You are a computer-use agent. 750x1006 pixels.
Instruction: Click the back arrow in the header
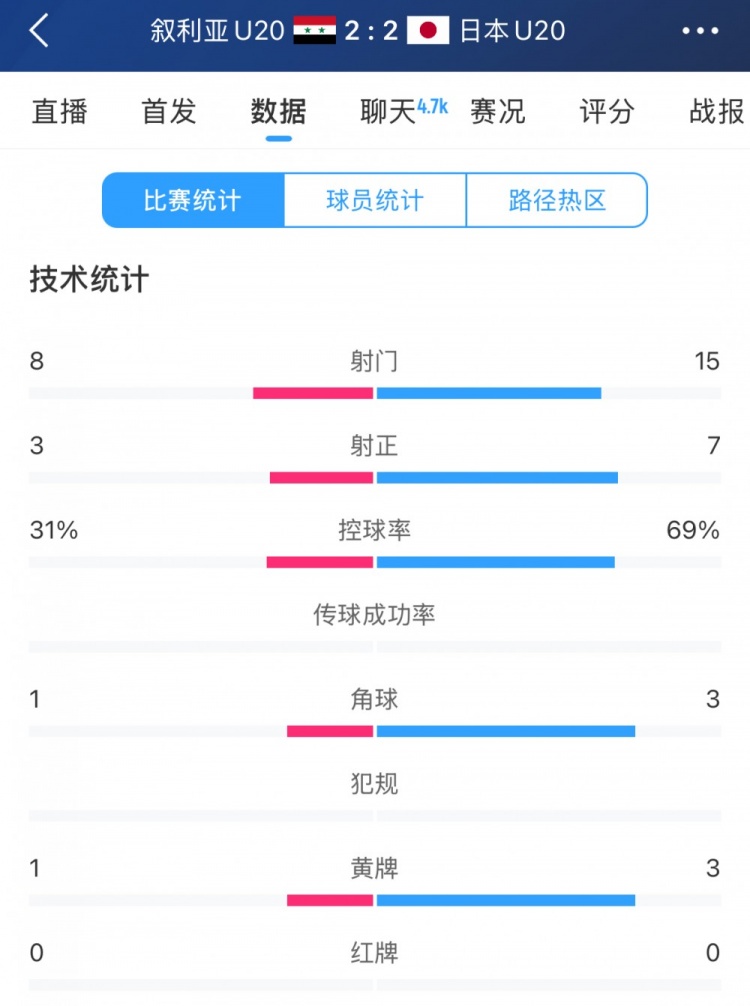click(x=38, y=31)
